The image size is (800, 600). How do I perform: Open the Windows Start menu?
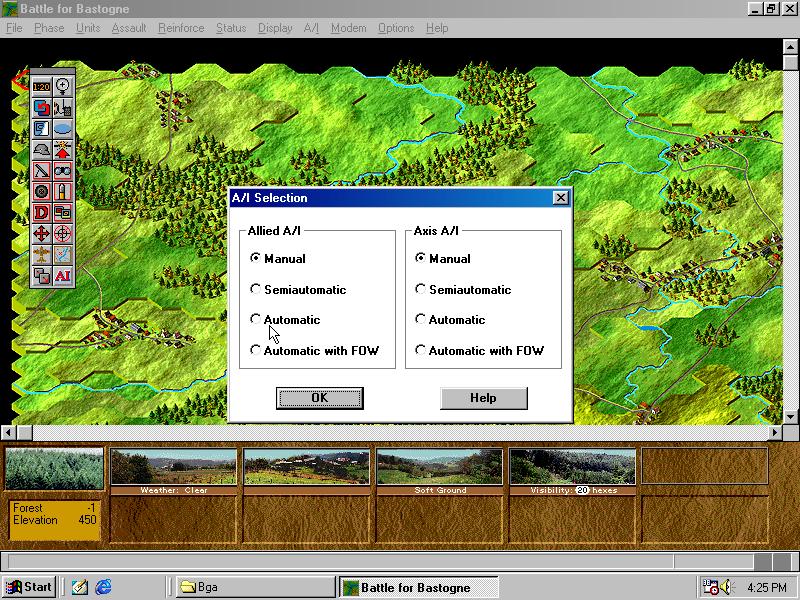point(30,587)
